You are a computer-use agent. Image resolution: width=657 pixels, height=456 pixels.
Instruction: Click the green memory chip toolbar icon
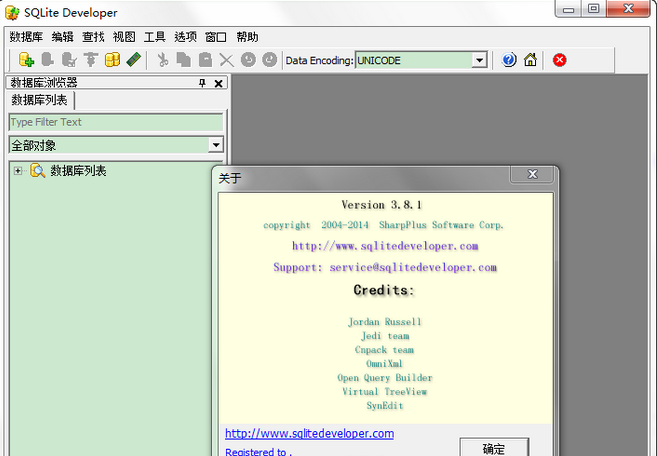pyautogui.click(x=134, y=60)
